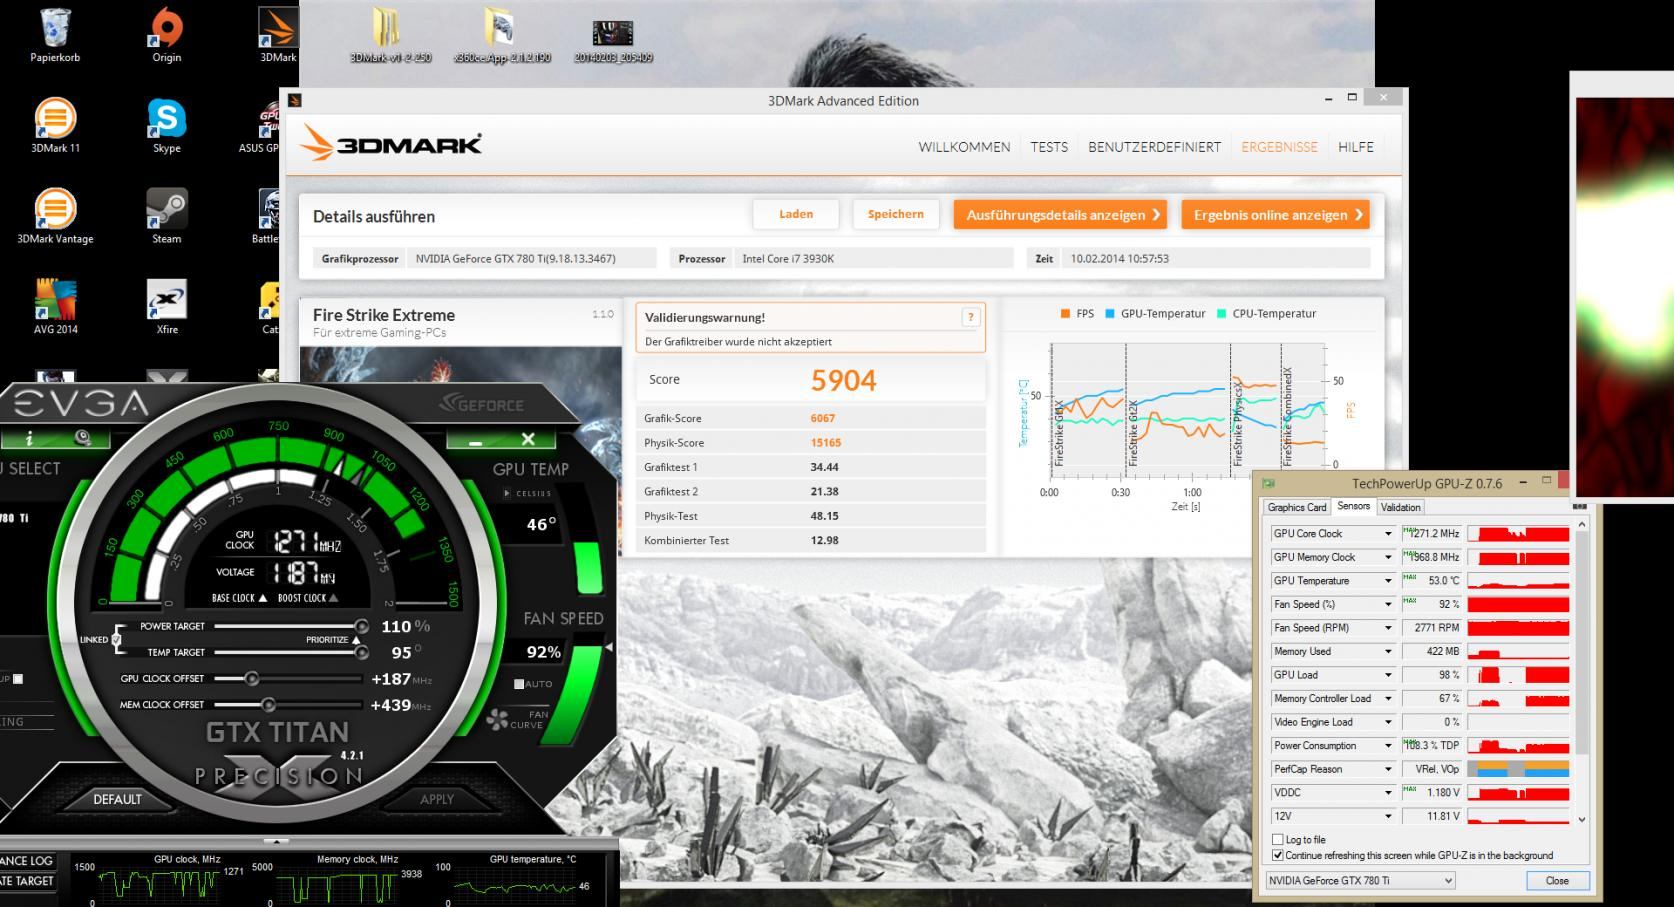The image size is (1674, 907).
Task: Launch Skype from the desktop
Action: (x=166, y=125)
